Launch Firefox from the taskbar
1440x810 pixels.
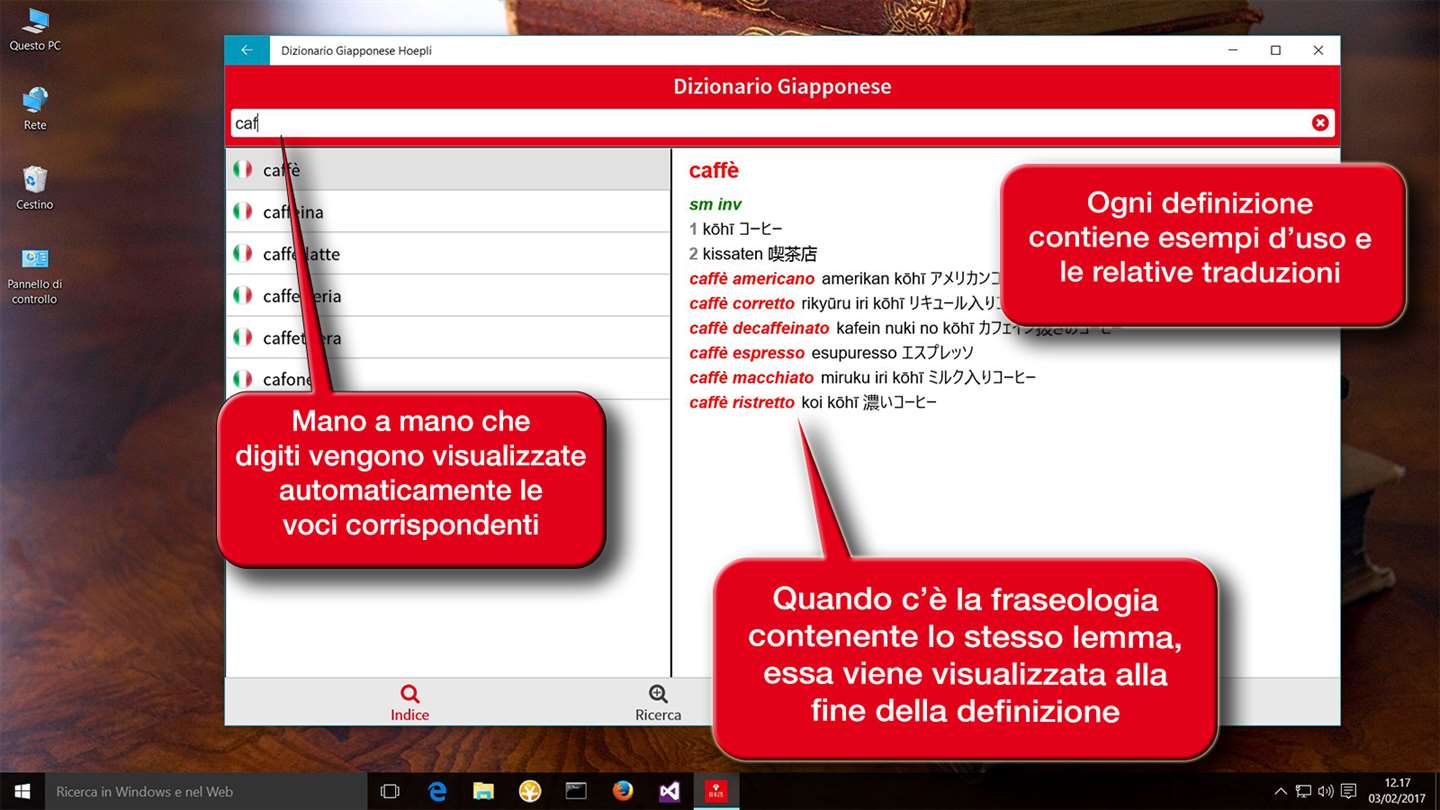[623, 791]
